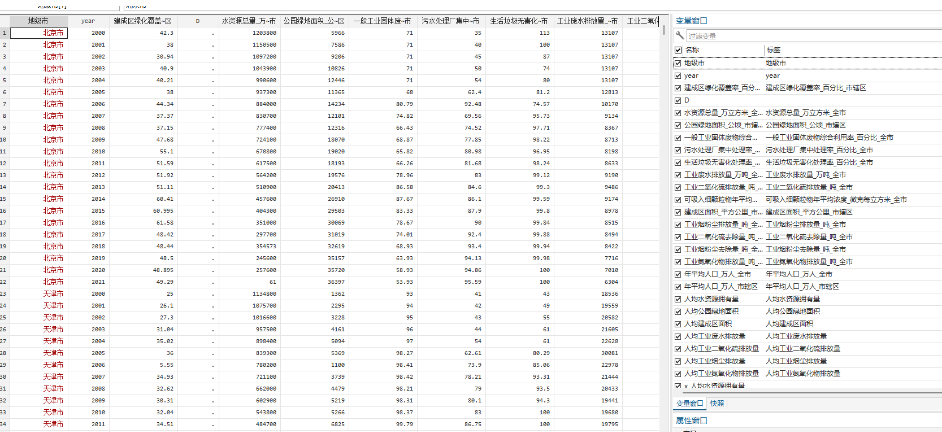This screenshot has height=432, width=942.
Task: Toggle checkbox for 年平均人口_万人_市辖区 variable
Action: pyautogui.click(x=678, y=286)
